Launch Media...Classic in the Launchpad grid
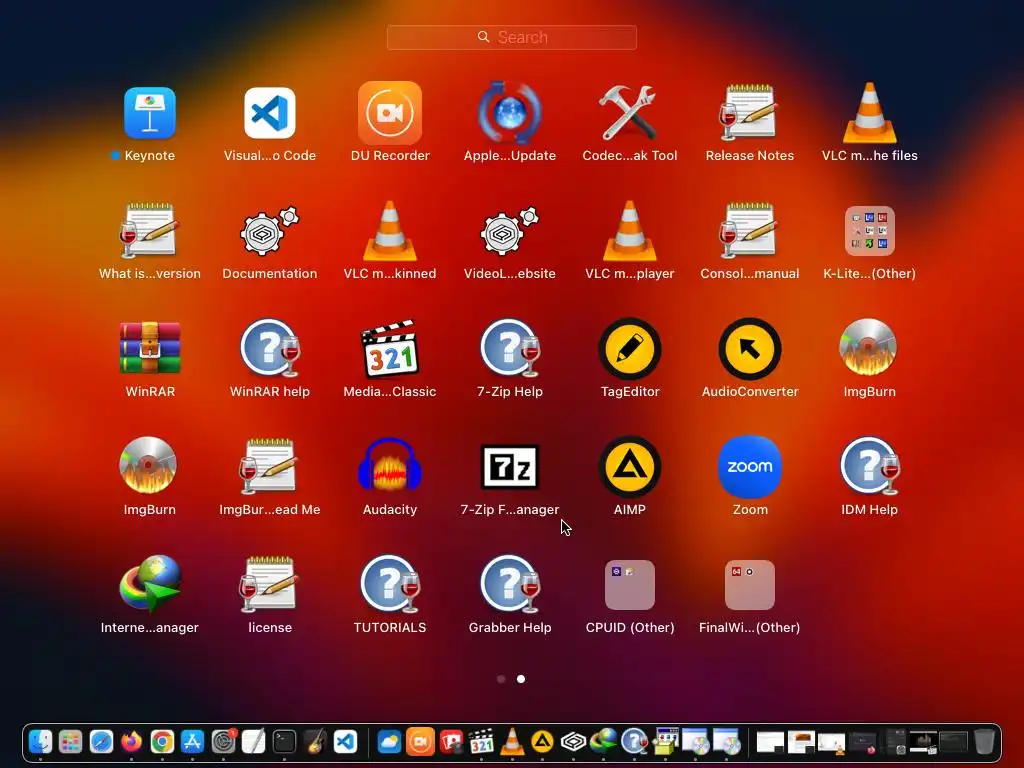1024x768 pixels. (x=390, y=349)
